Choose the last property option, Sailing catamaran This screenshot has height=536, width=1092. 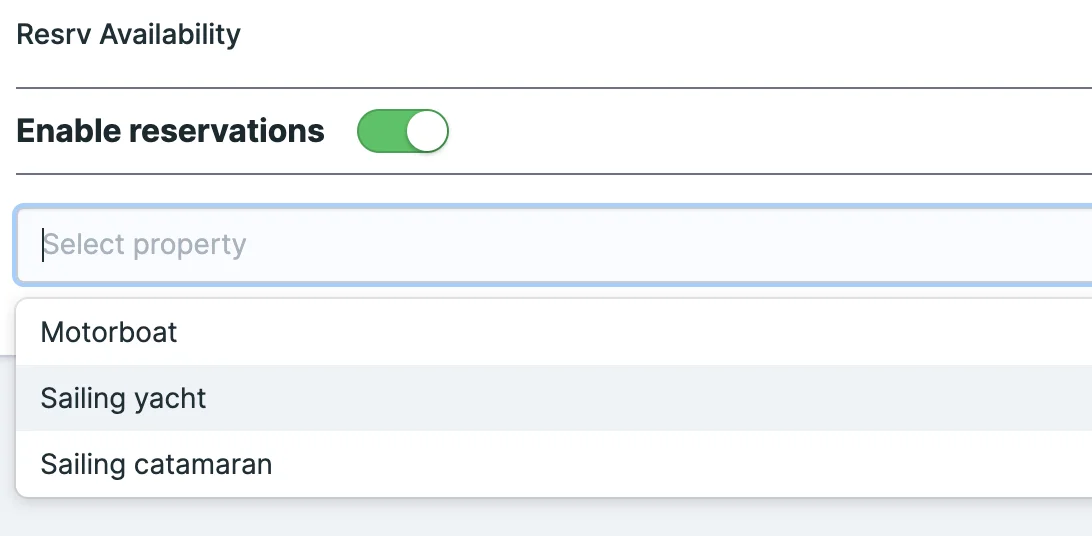[x=156, y=464]
